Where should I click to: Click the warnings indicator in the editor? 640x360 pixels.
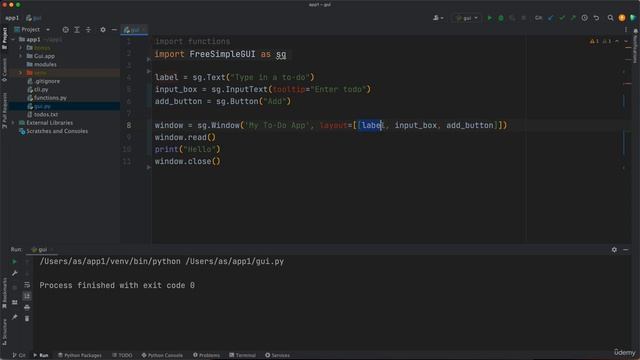600,41
